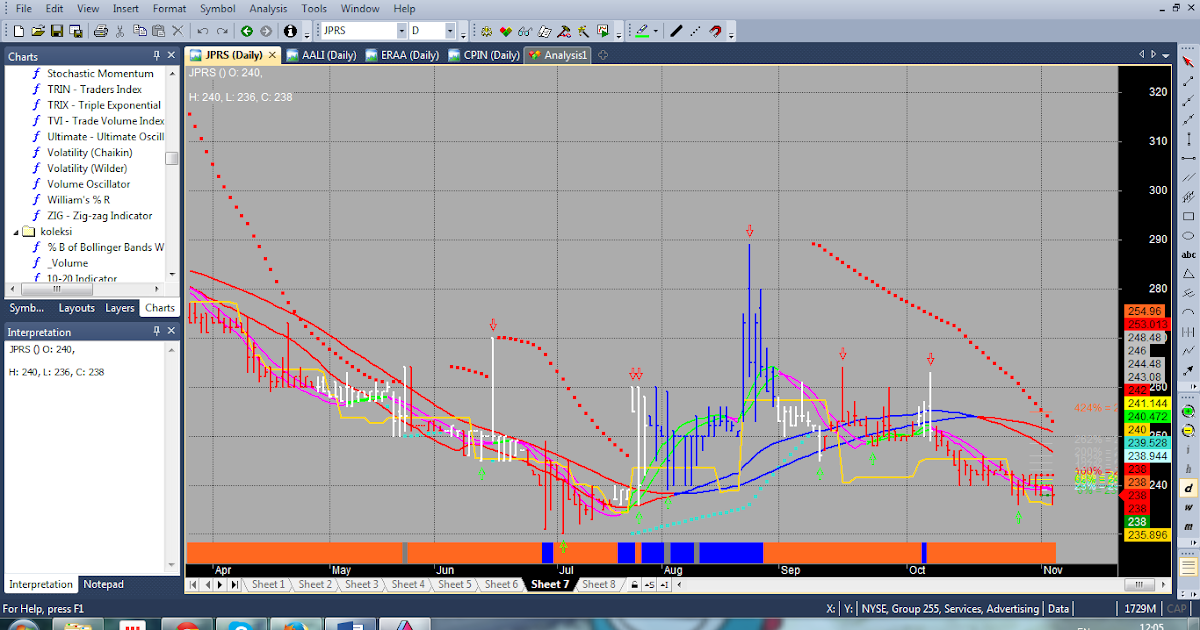
Task: Select the line color pencil icon
Action: point(642,31)
